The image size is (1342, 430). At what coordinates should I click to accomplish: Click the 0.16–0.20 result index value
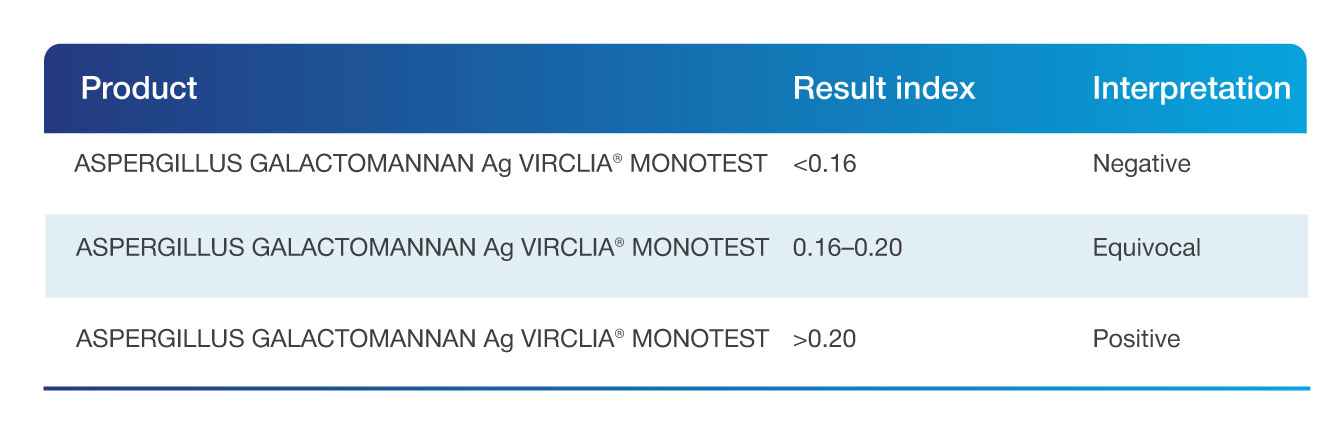pyautogui.click(x=847, y=247)
